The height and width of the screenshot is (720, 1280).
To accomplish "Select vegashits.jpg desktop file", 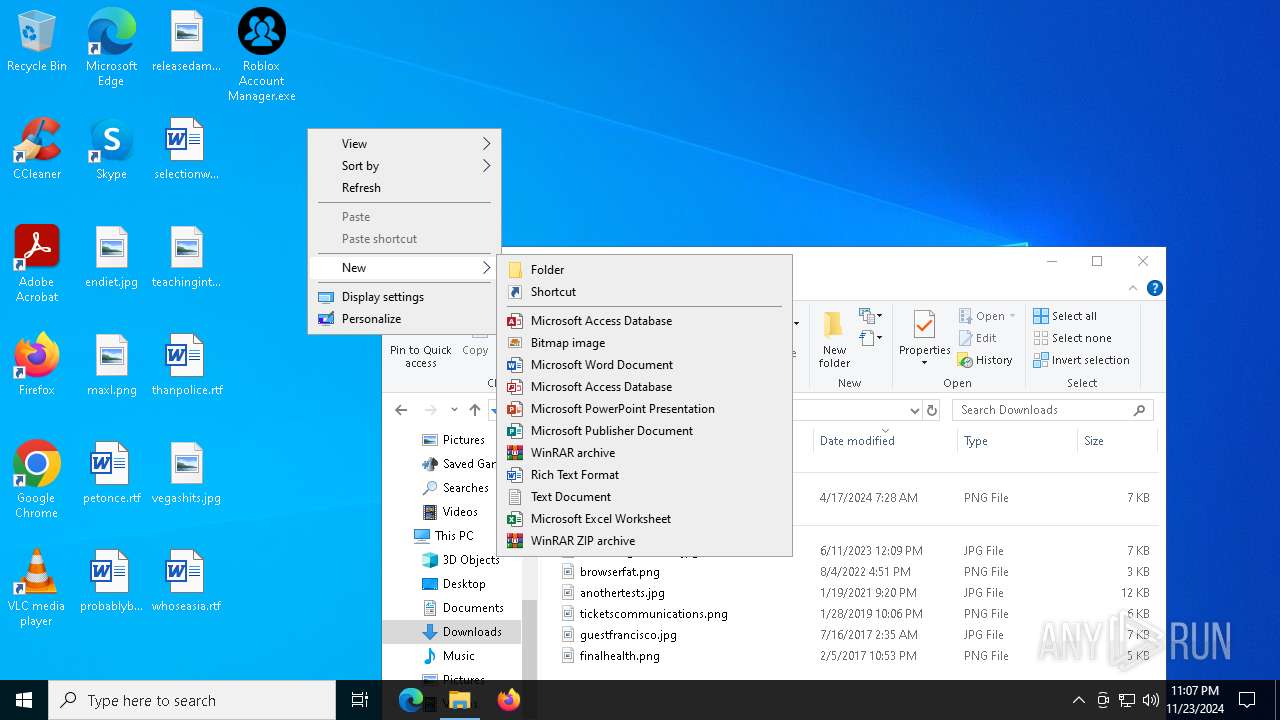I will [186, 473].
